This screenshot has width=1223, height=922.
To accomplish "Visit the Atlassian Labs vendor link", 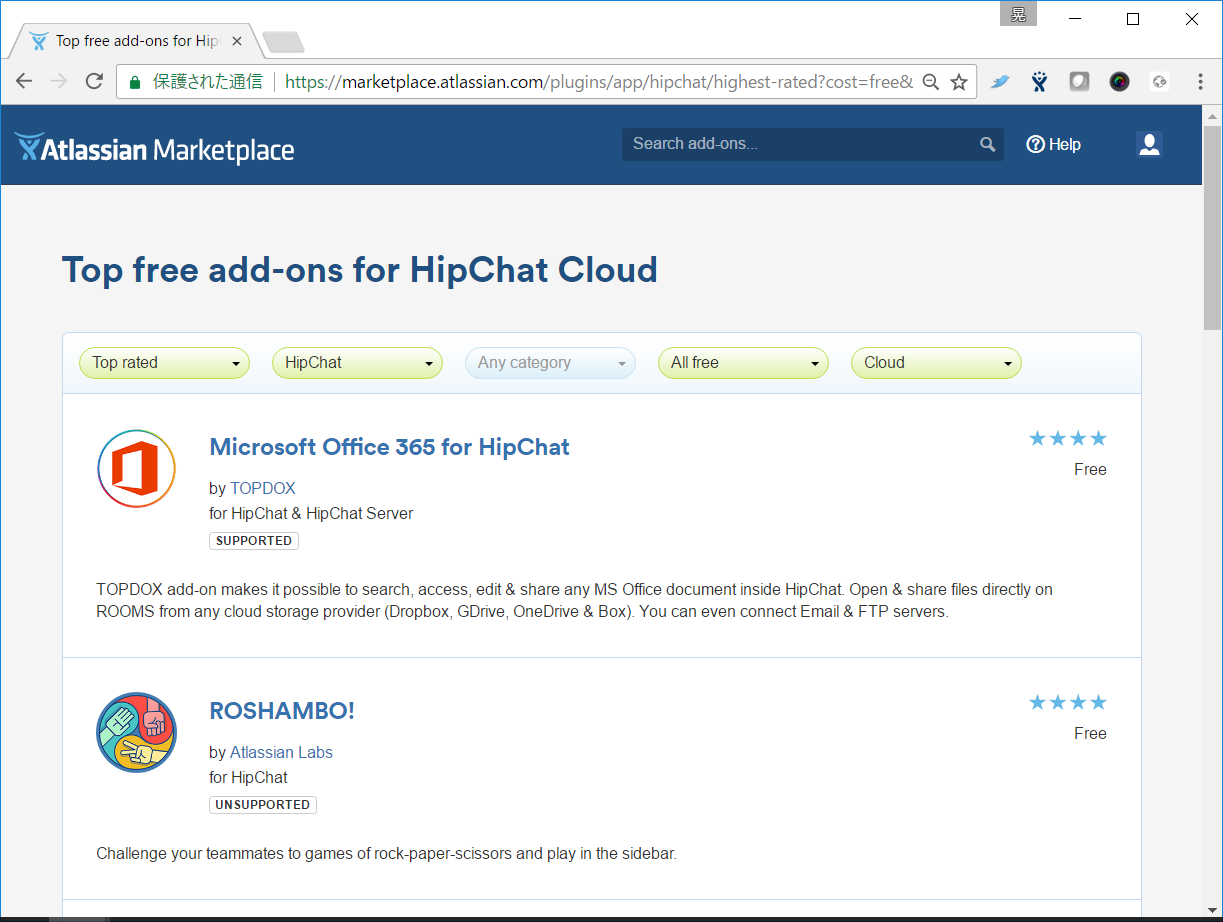I will coord(281,752).
